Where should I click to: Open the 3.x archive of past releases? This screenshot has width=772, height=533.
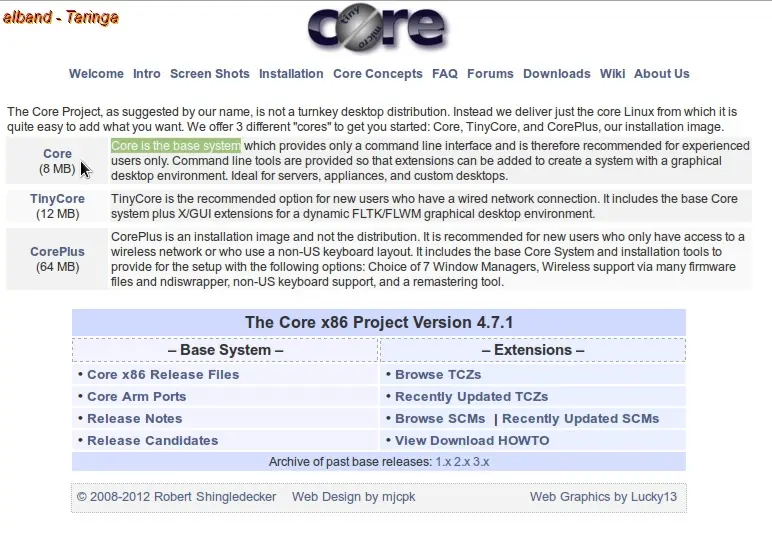(481, 462)
